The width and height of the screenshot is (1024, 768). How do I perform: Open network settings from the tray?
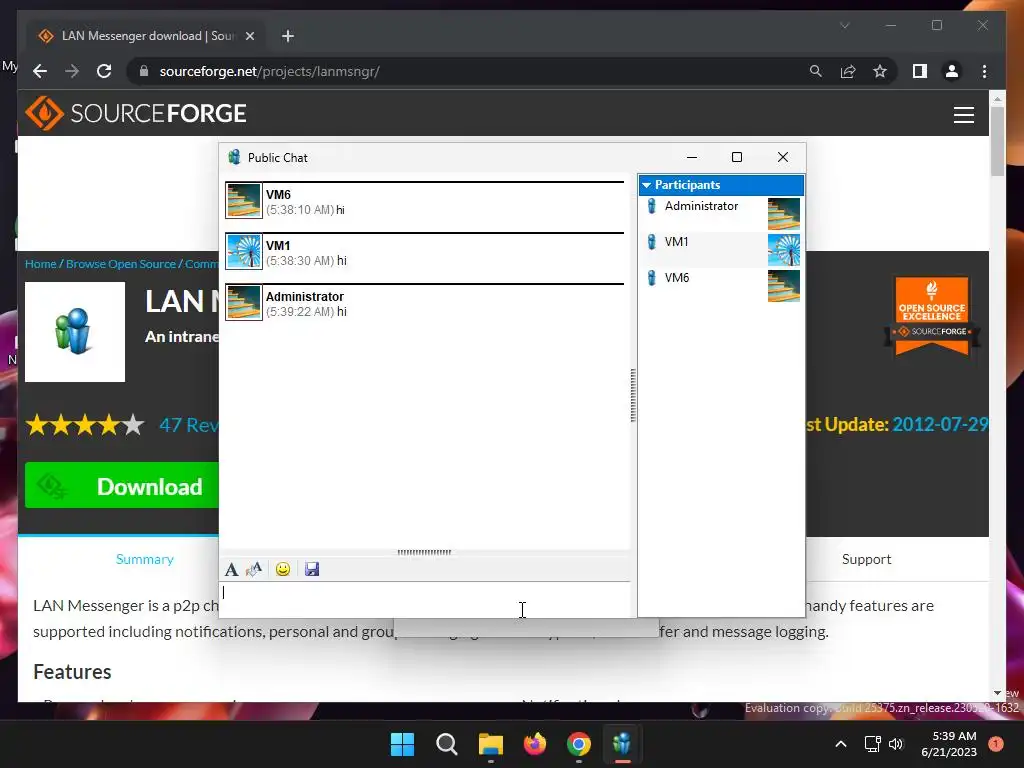coord(872,744)
